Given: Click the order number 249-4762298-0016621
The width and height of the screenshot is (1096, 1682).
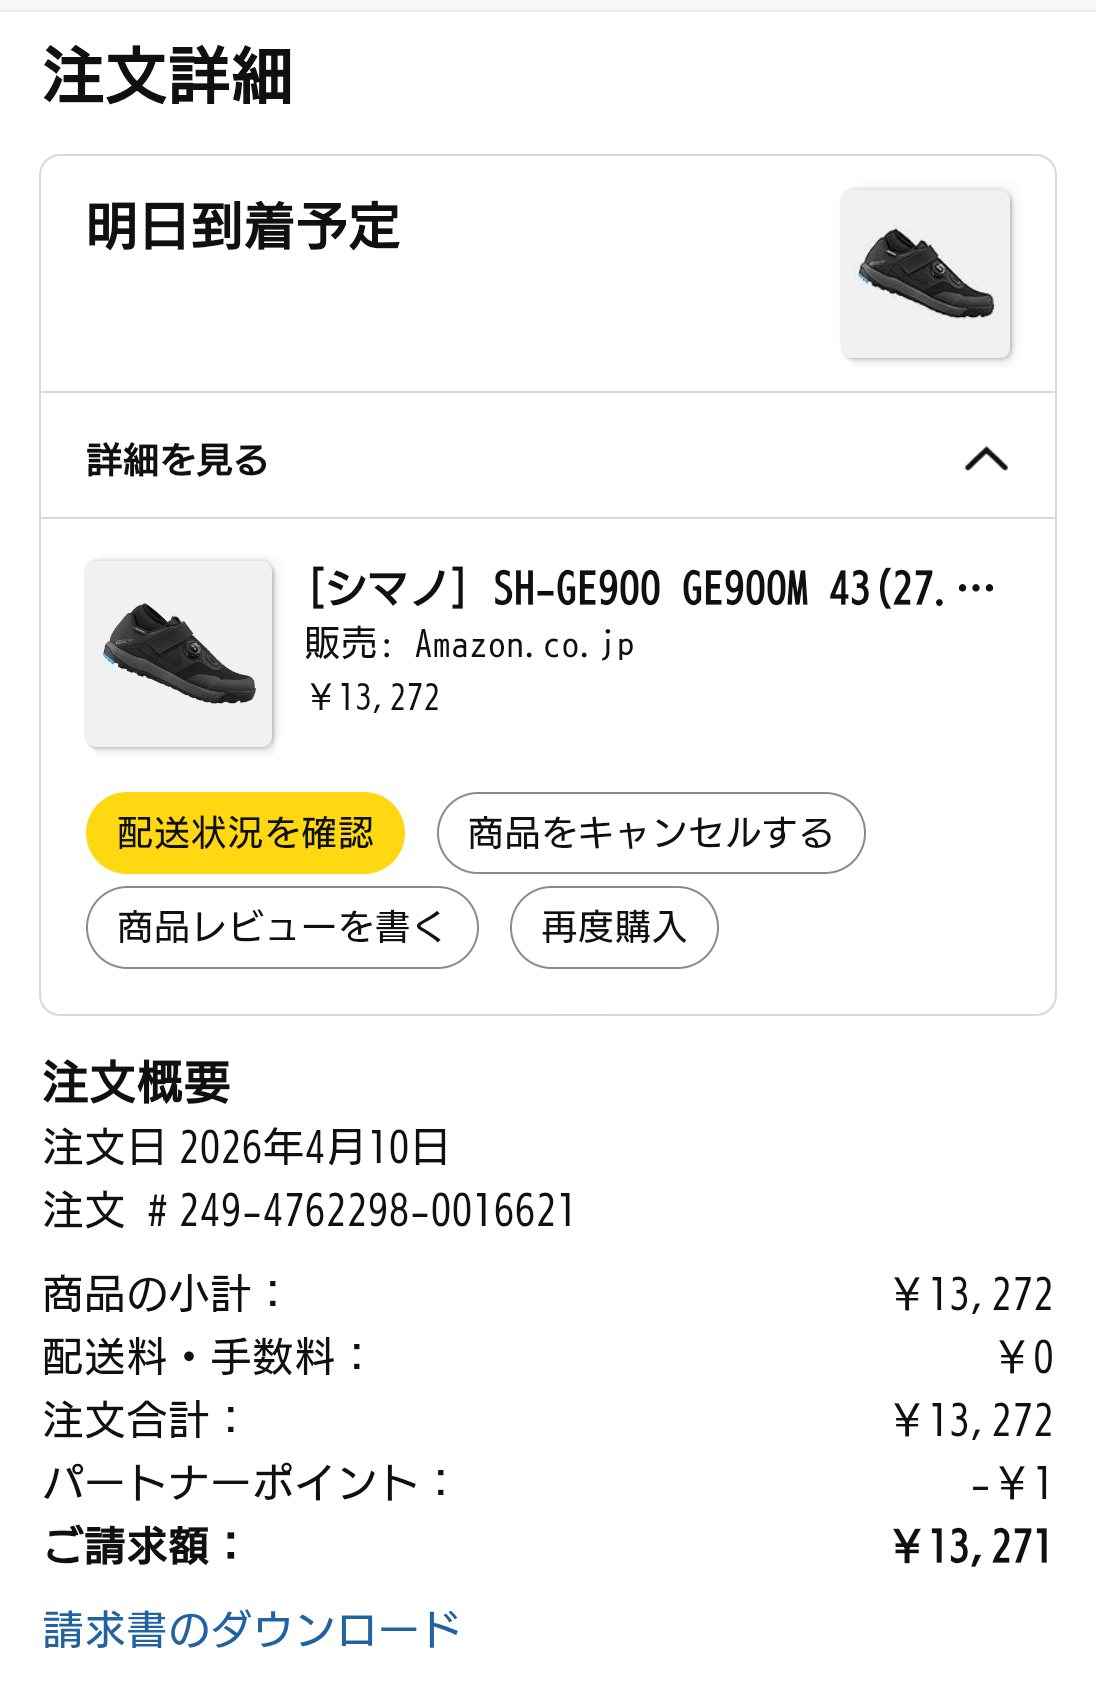Looking at the screenshot, I should click(x=377, y=1210).
